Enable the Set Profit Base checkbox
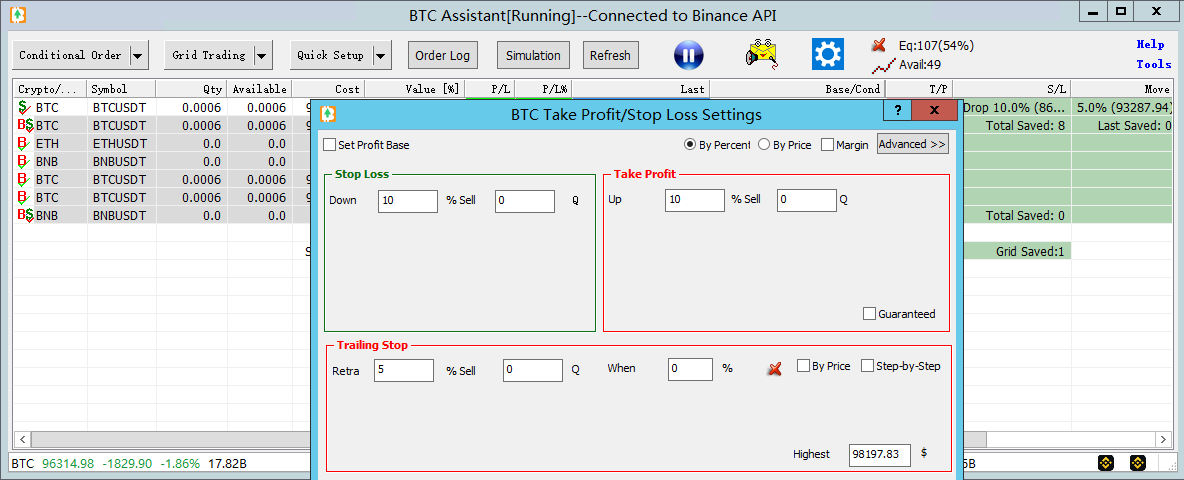The height and width of the screenshot is (480, 1184). pyautogui.click(x=329, y=144)
